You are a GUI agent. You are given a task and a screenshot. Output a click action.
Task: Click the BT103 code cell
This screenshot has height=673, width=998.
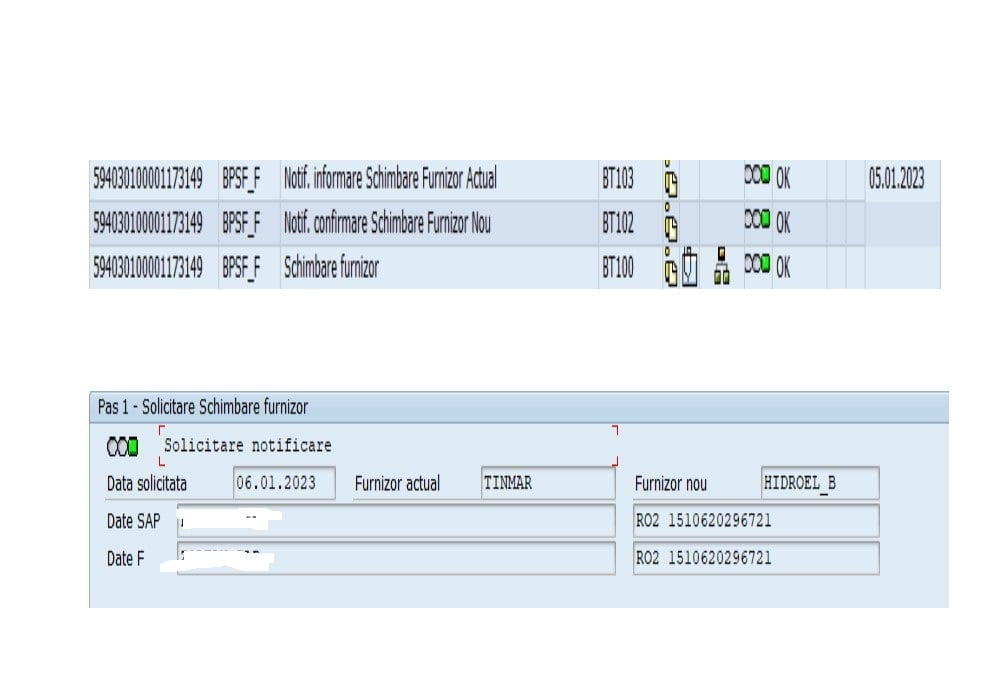618,179
